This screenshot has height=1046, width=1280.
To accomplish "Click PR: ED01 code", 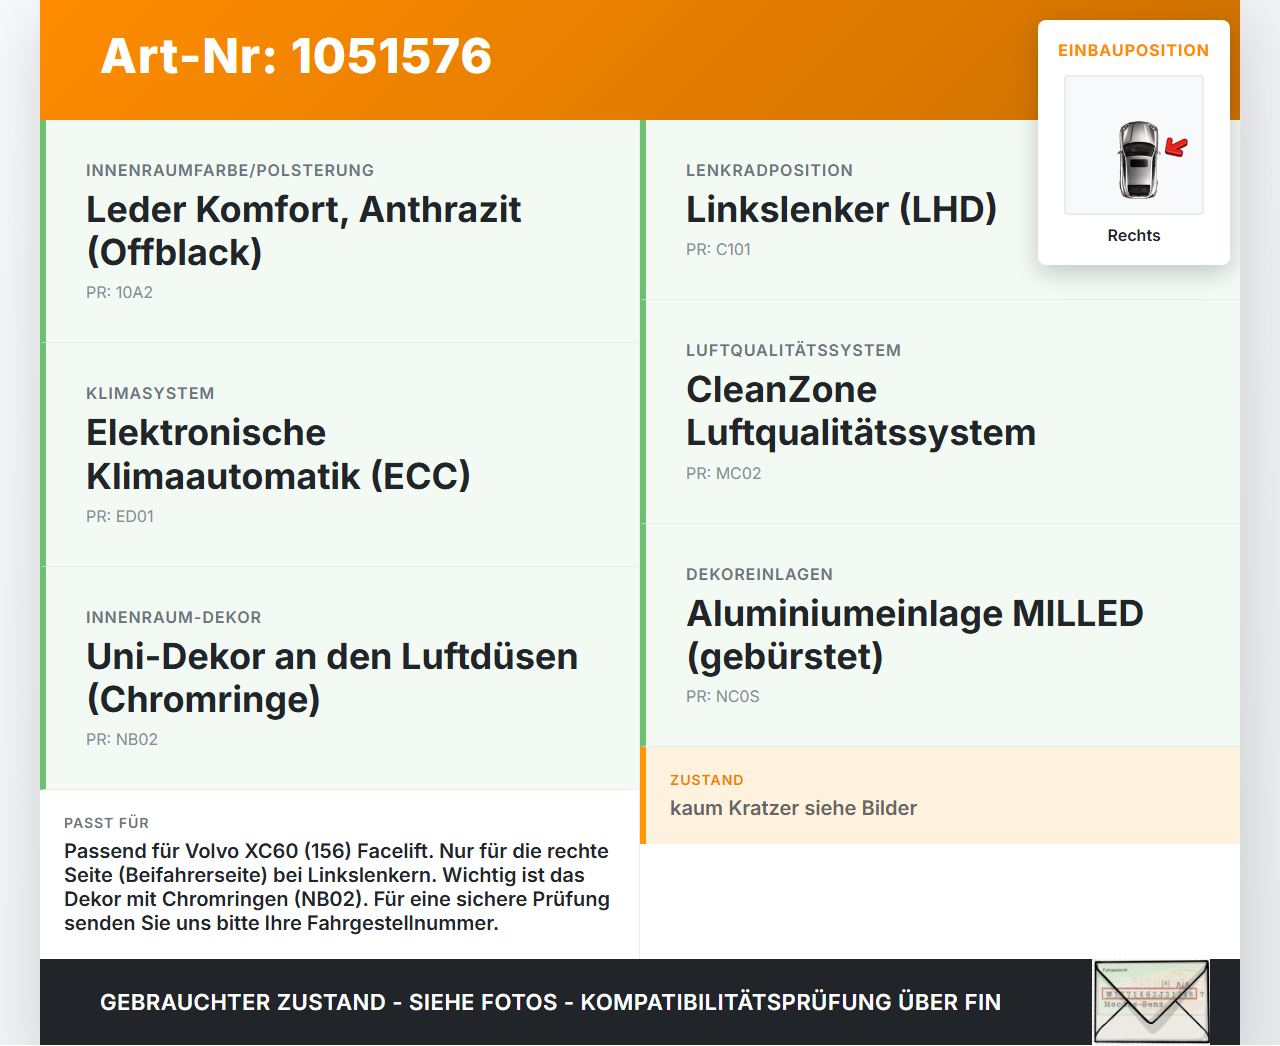I will coord(120,516).
